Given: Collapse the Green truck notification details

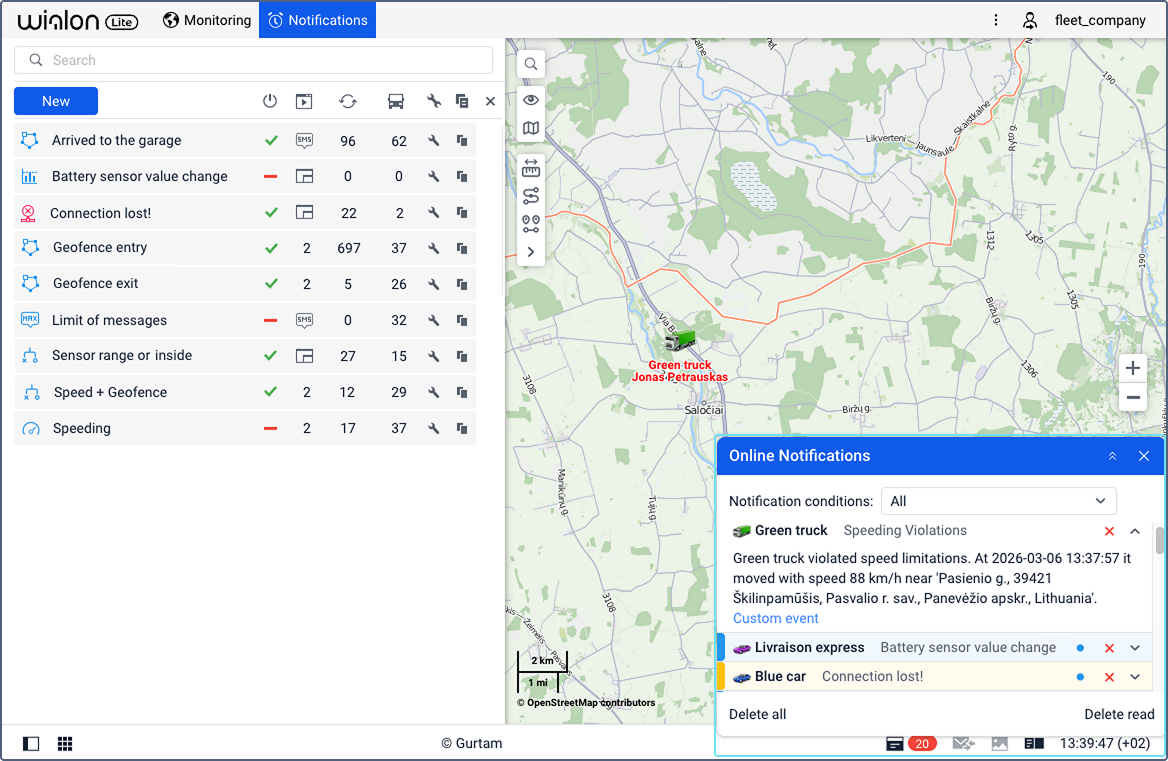Looking at the screenshot, I should pos(1135,531).
